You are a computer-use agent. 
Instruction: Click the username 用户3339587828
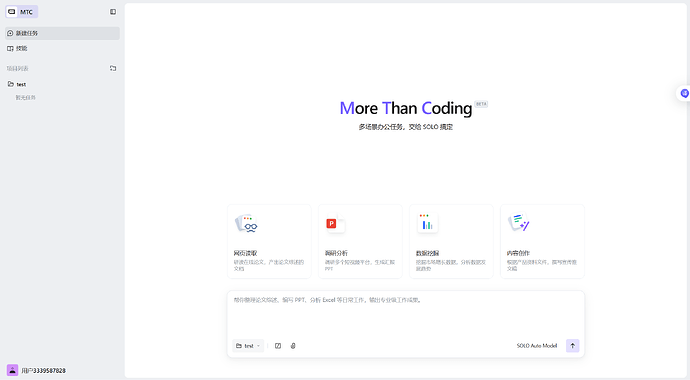(x=44, y=371)
